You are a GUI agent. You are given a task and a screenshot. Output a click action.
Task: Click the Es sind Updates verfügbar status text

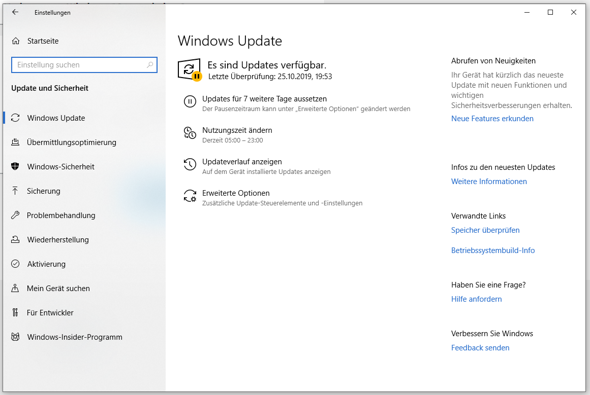coord(266,65)
